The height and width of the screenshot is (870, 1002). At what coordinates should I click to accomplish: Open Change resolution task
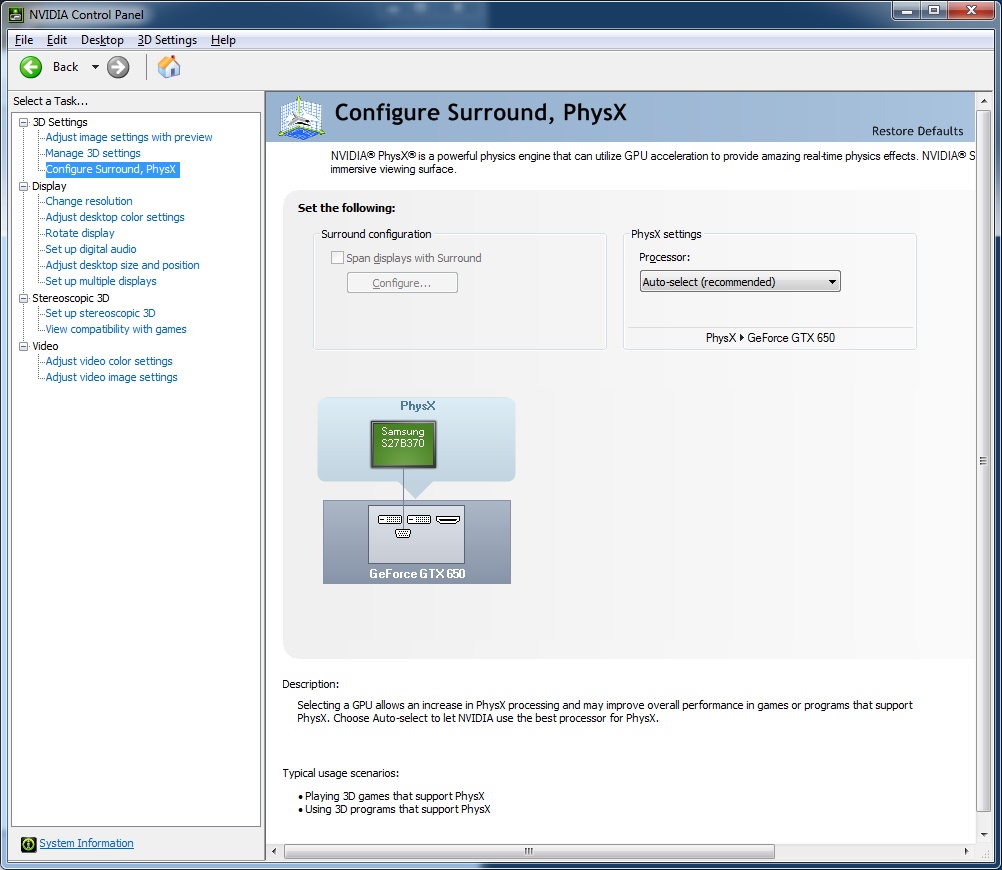tap(89, 201)
